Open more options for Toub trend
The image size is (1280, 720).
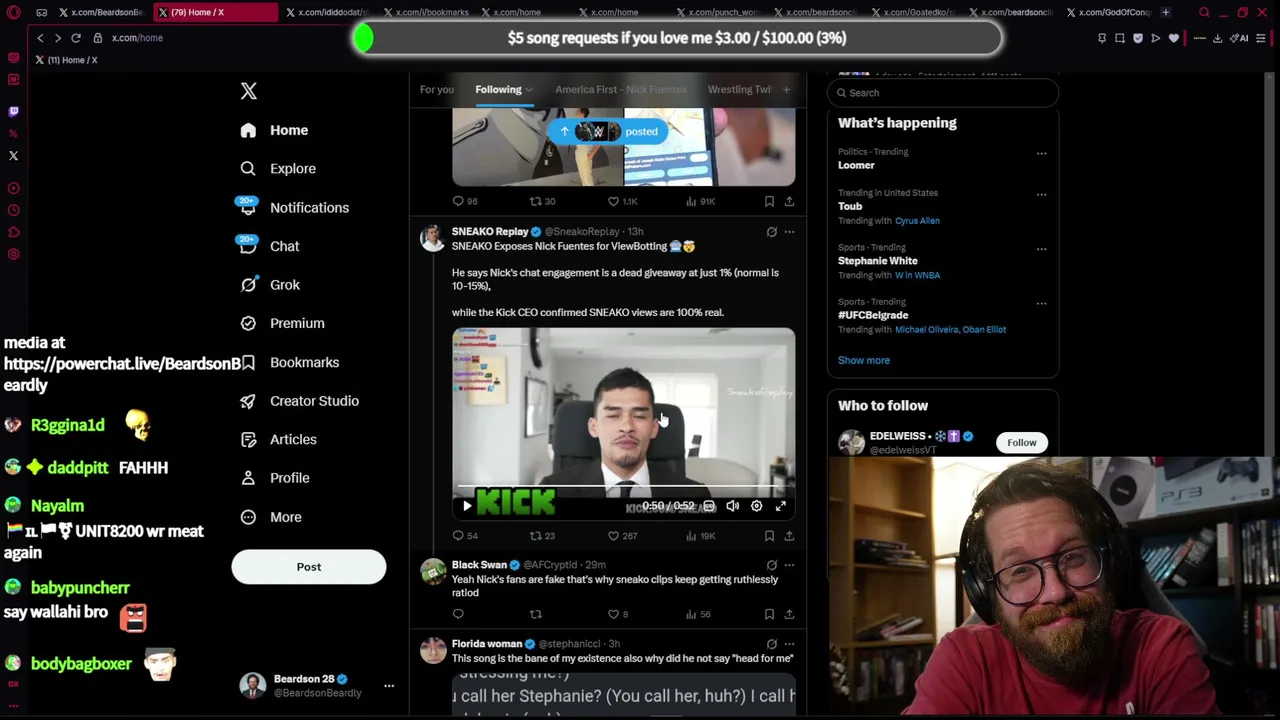click(1041, 195)
